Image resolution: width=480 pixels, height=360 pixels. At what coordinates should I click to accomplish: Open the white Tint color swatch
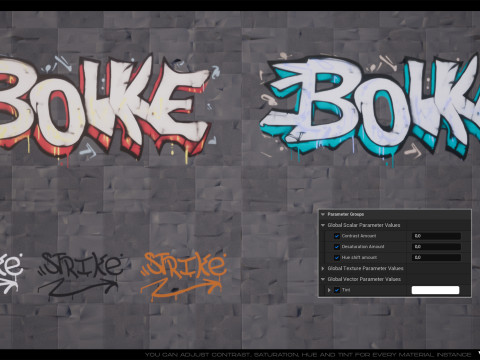click(435, 290)
